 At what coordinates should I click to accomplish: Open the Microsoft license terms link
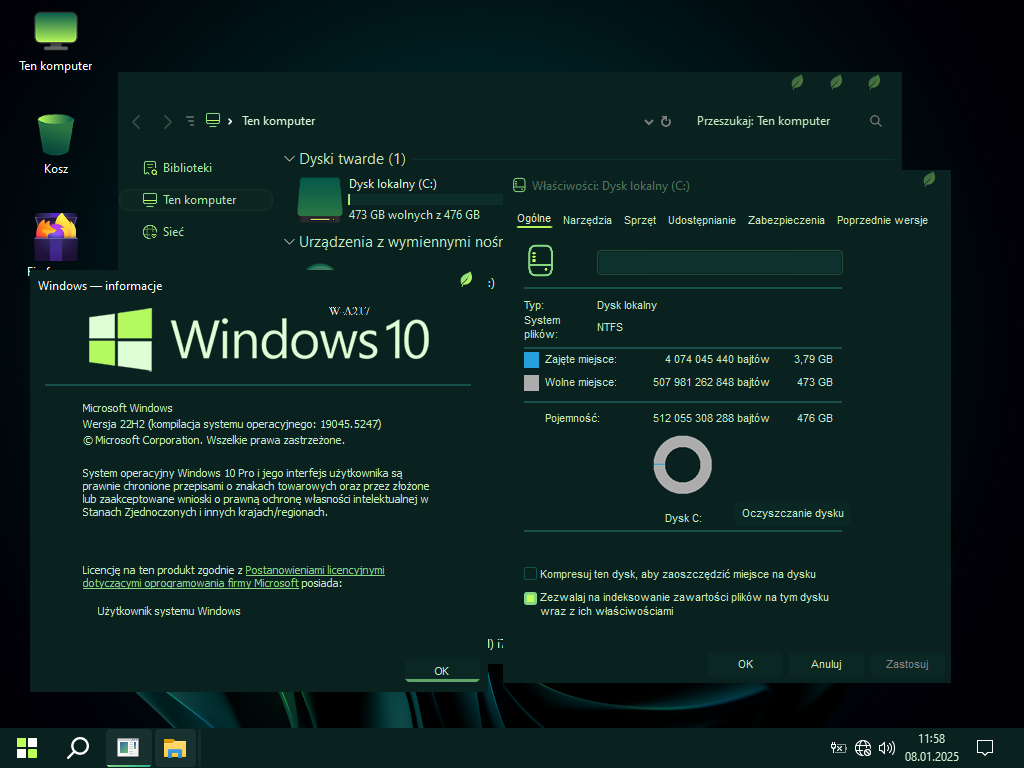(314, 570)
